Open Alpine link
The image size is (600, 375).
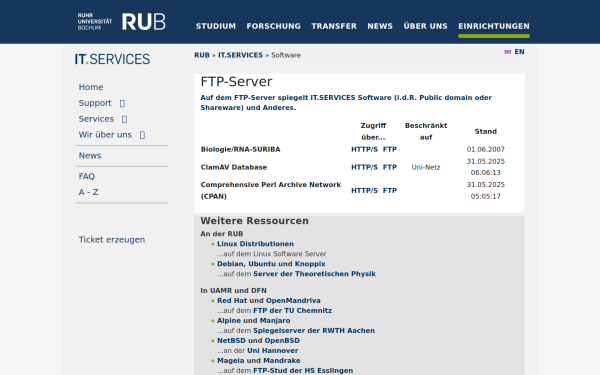tap(229, 321)
